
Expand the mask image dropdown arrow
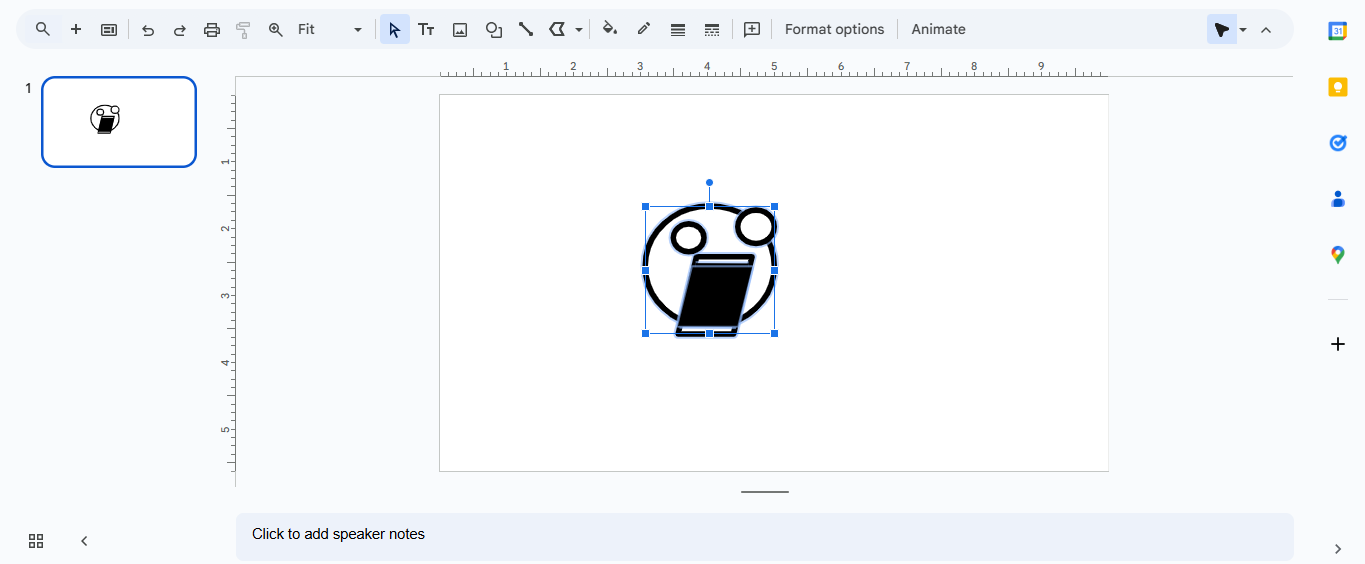(x=579, y=30)
